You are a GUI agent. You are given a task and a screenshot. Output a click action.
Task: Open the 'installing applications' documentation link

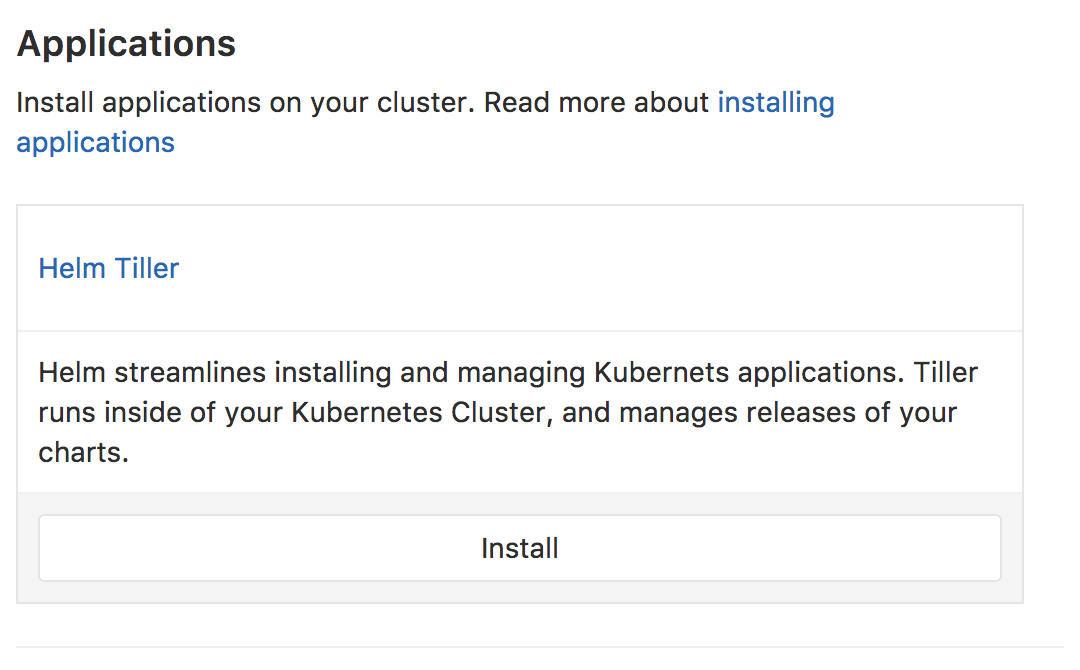[x=775, y=103]
